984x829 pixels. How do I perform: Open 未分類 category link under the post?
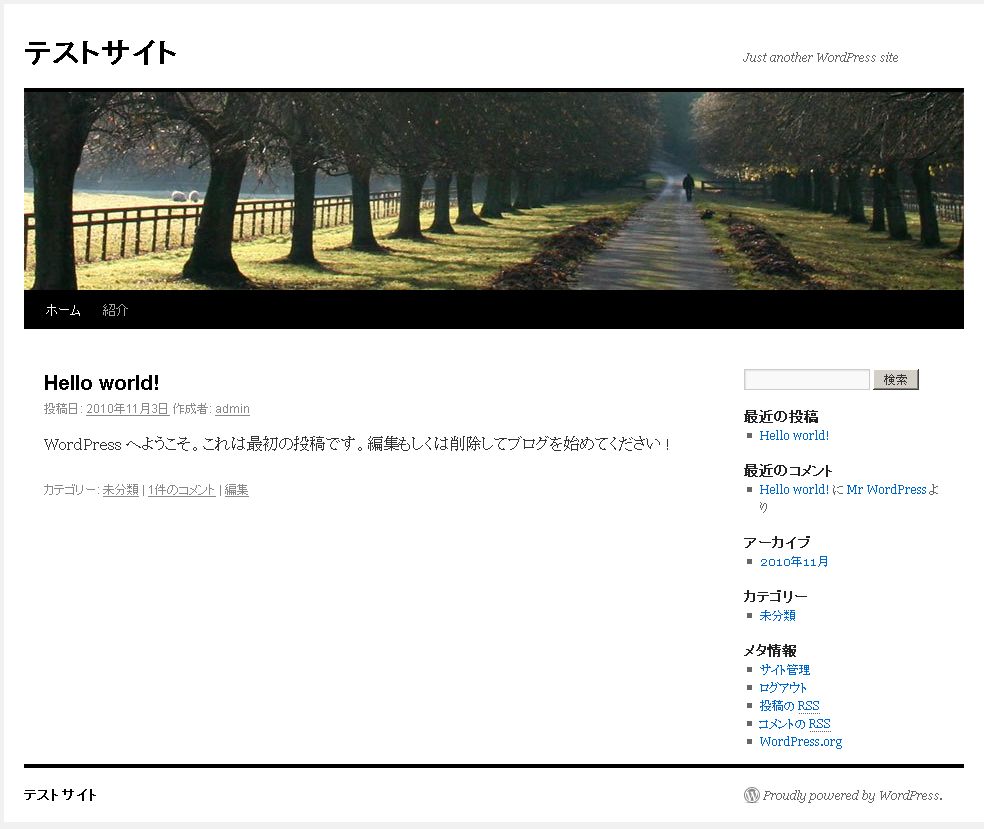pyautogui.click(x=120, y=490)
